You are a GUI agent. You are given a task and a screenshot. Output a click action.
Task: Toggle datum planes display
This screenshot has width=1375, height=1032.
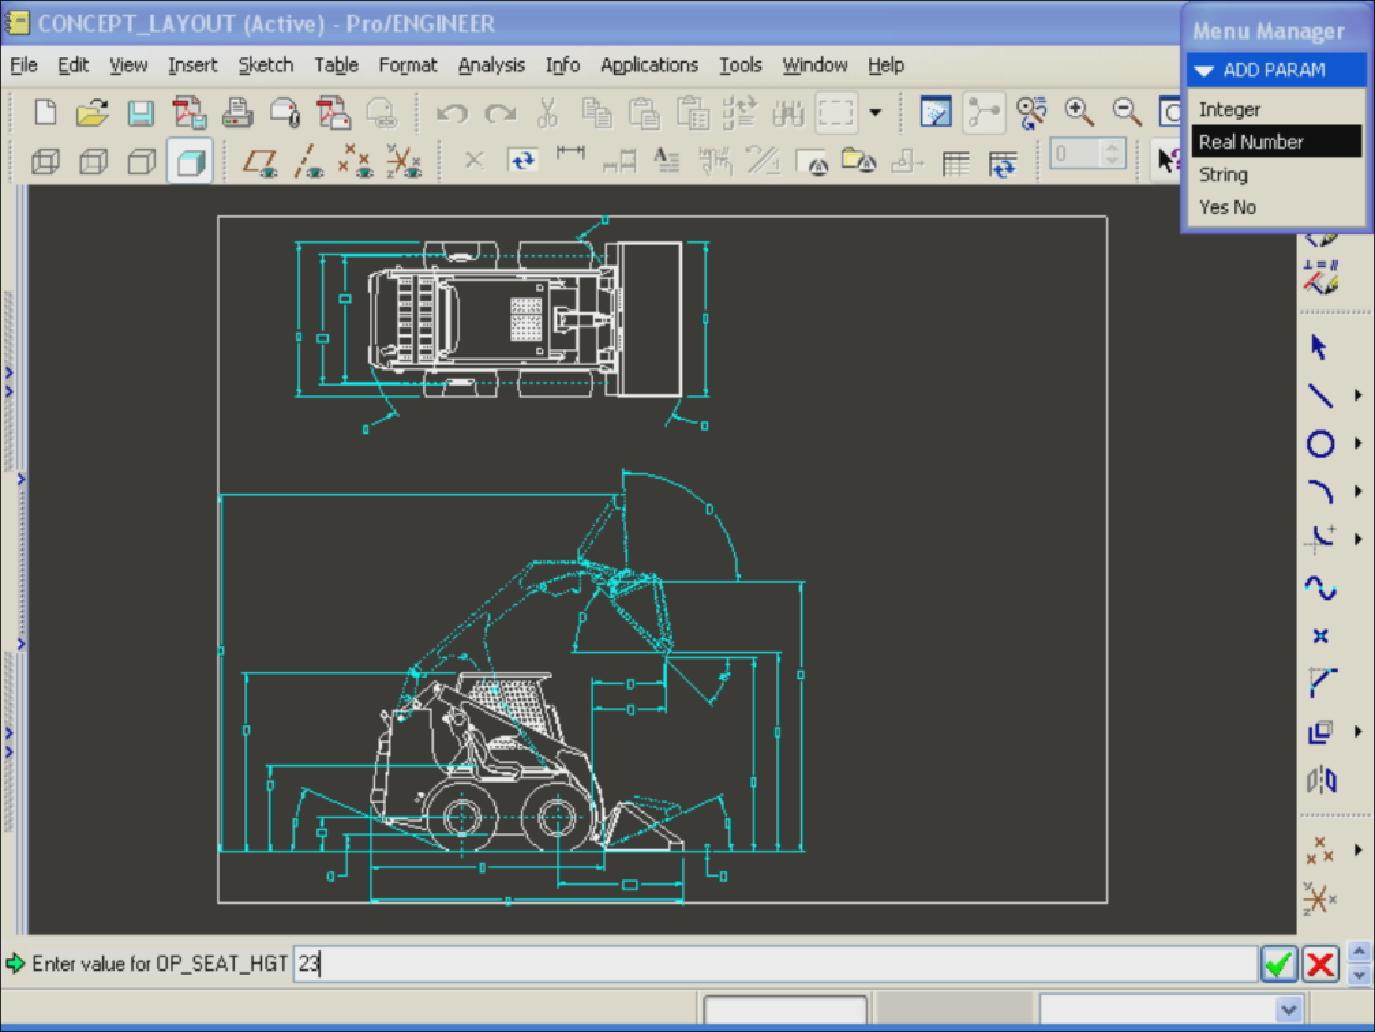click(260, 161)
